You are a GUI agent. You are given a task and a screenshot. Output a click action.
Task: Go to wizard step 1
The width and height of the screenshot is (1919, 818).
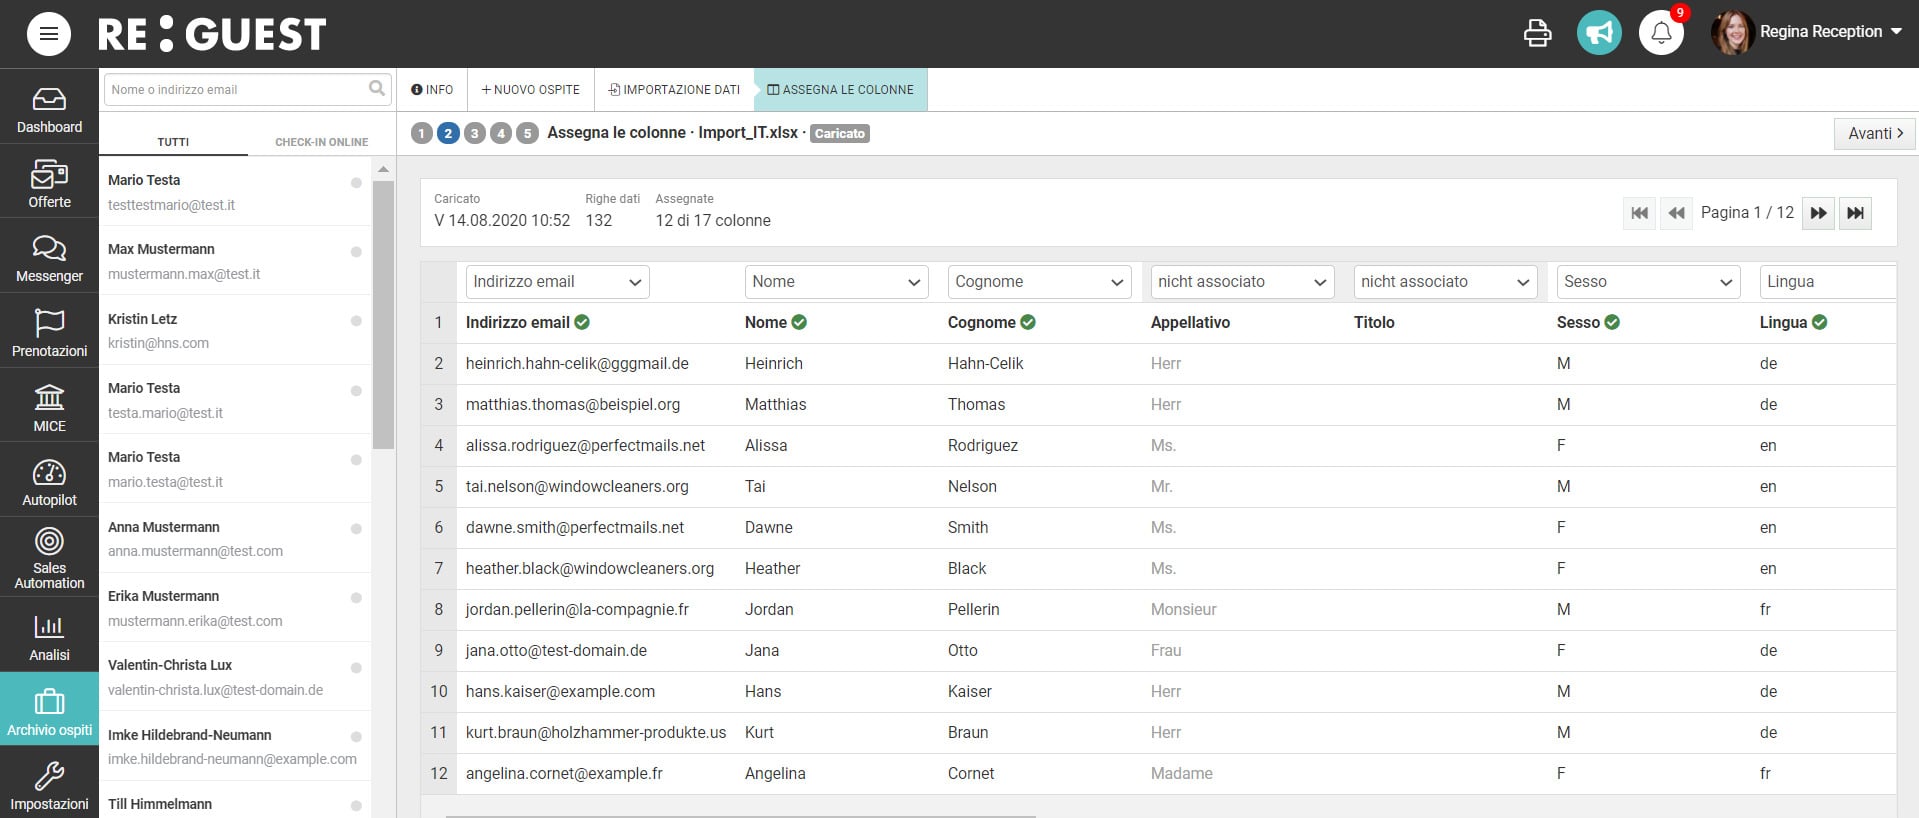(422, 133)
